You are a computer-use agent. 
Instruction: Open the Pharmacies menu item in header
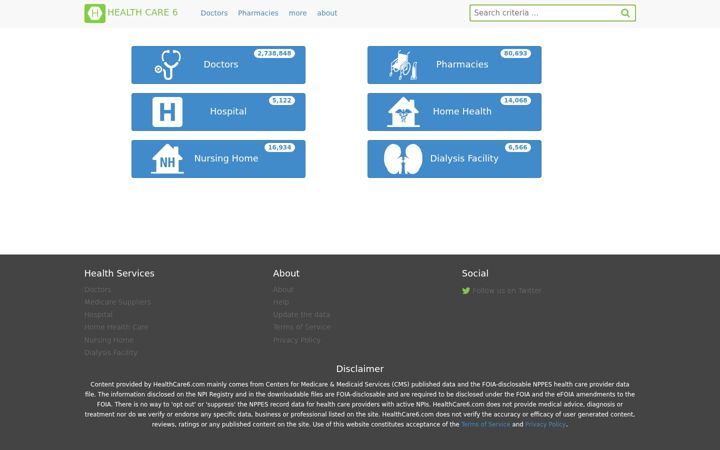click(258, 13)
